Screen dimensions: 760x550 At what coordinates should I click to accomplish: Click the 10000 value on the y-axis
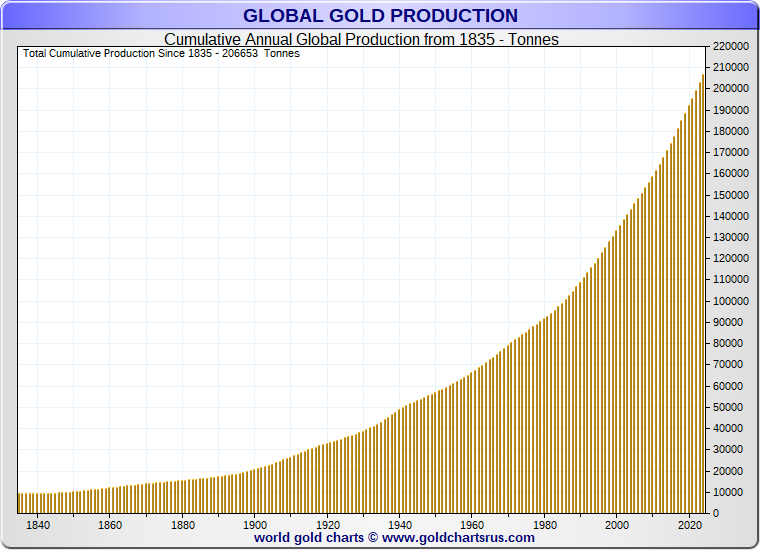pos(729,492)
